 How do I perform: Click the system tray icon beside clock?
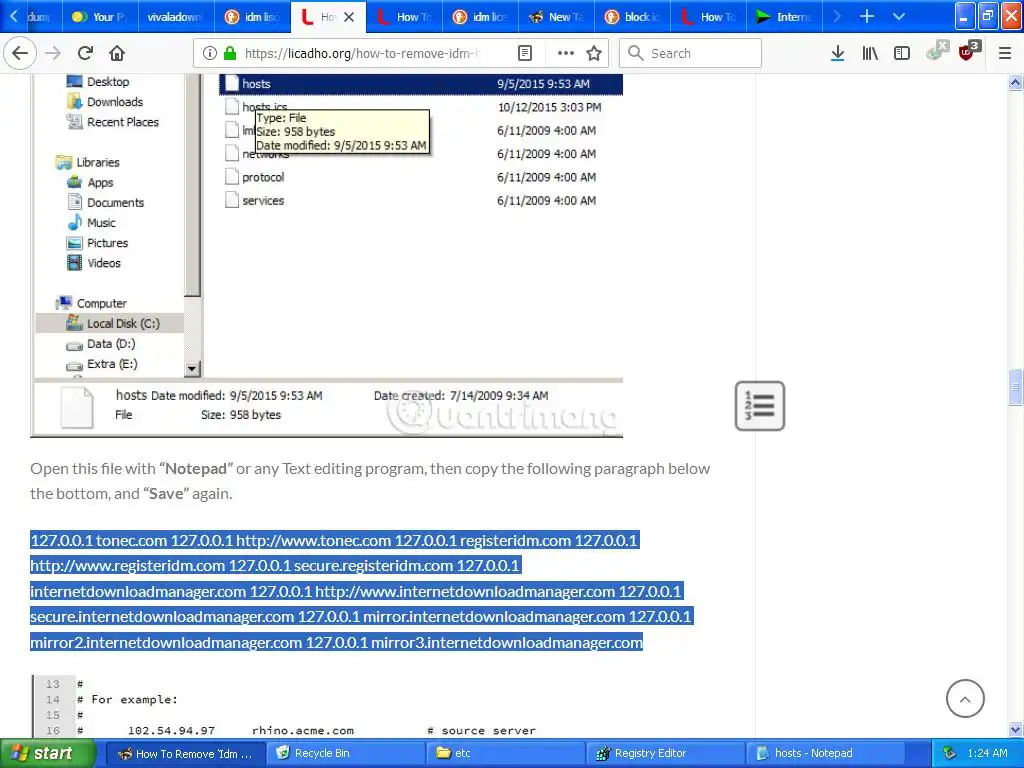tap(950, 753)
